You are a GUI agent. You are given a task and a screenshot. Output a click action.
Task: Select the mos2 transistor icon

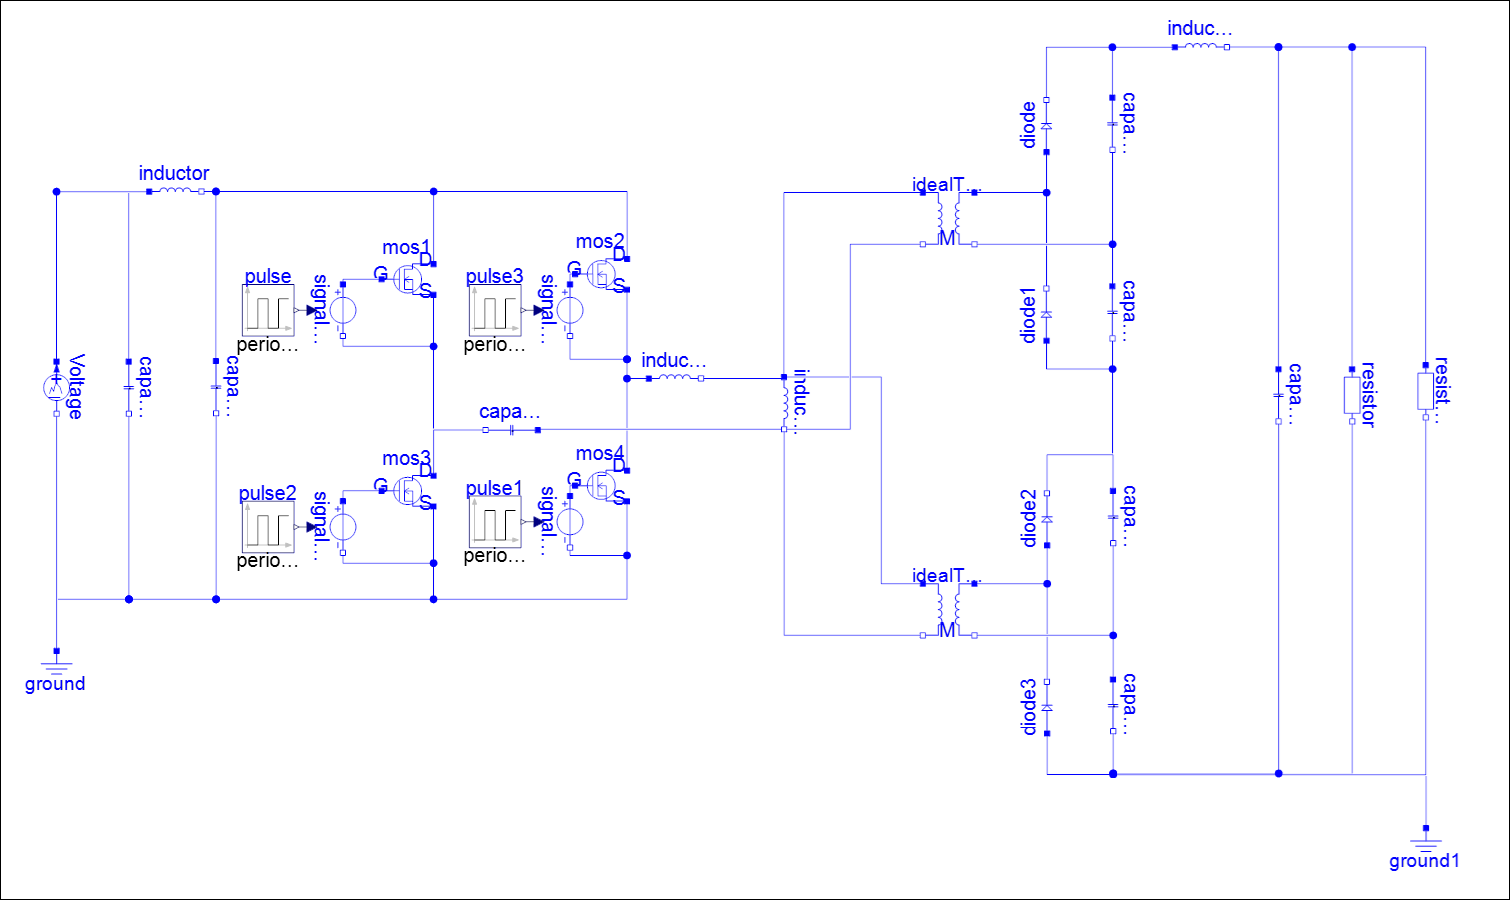[x=602, y=273]
